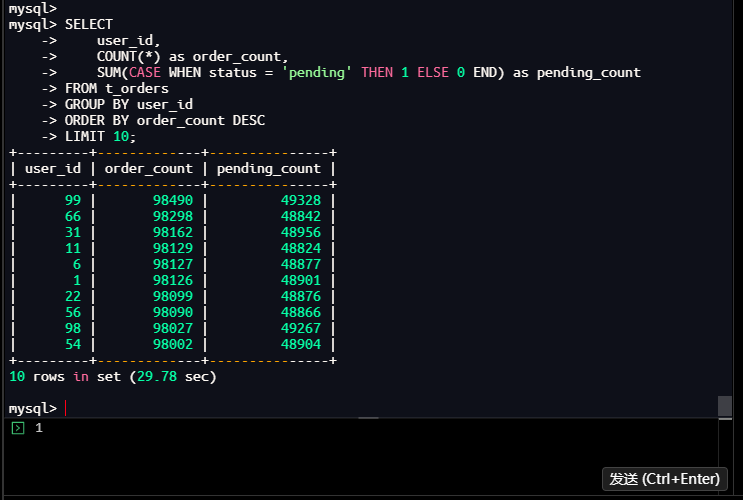
Task: Click the pending_count value 48824
Action: point(301,248)
